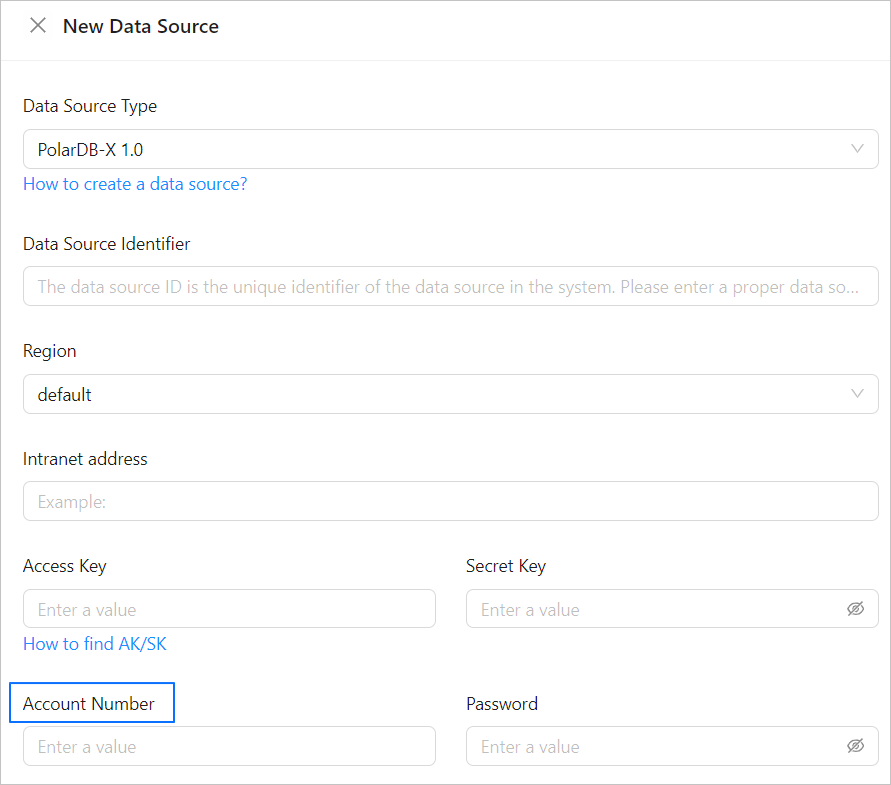Close the New Data Source panel
891x785 pixels.
tap(38, 26)
